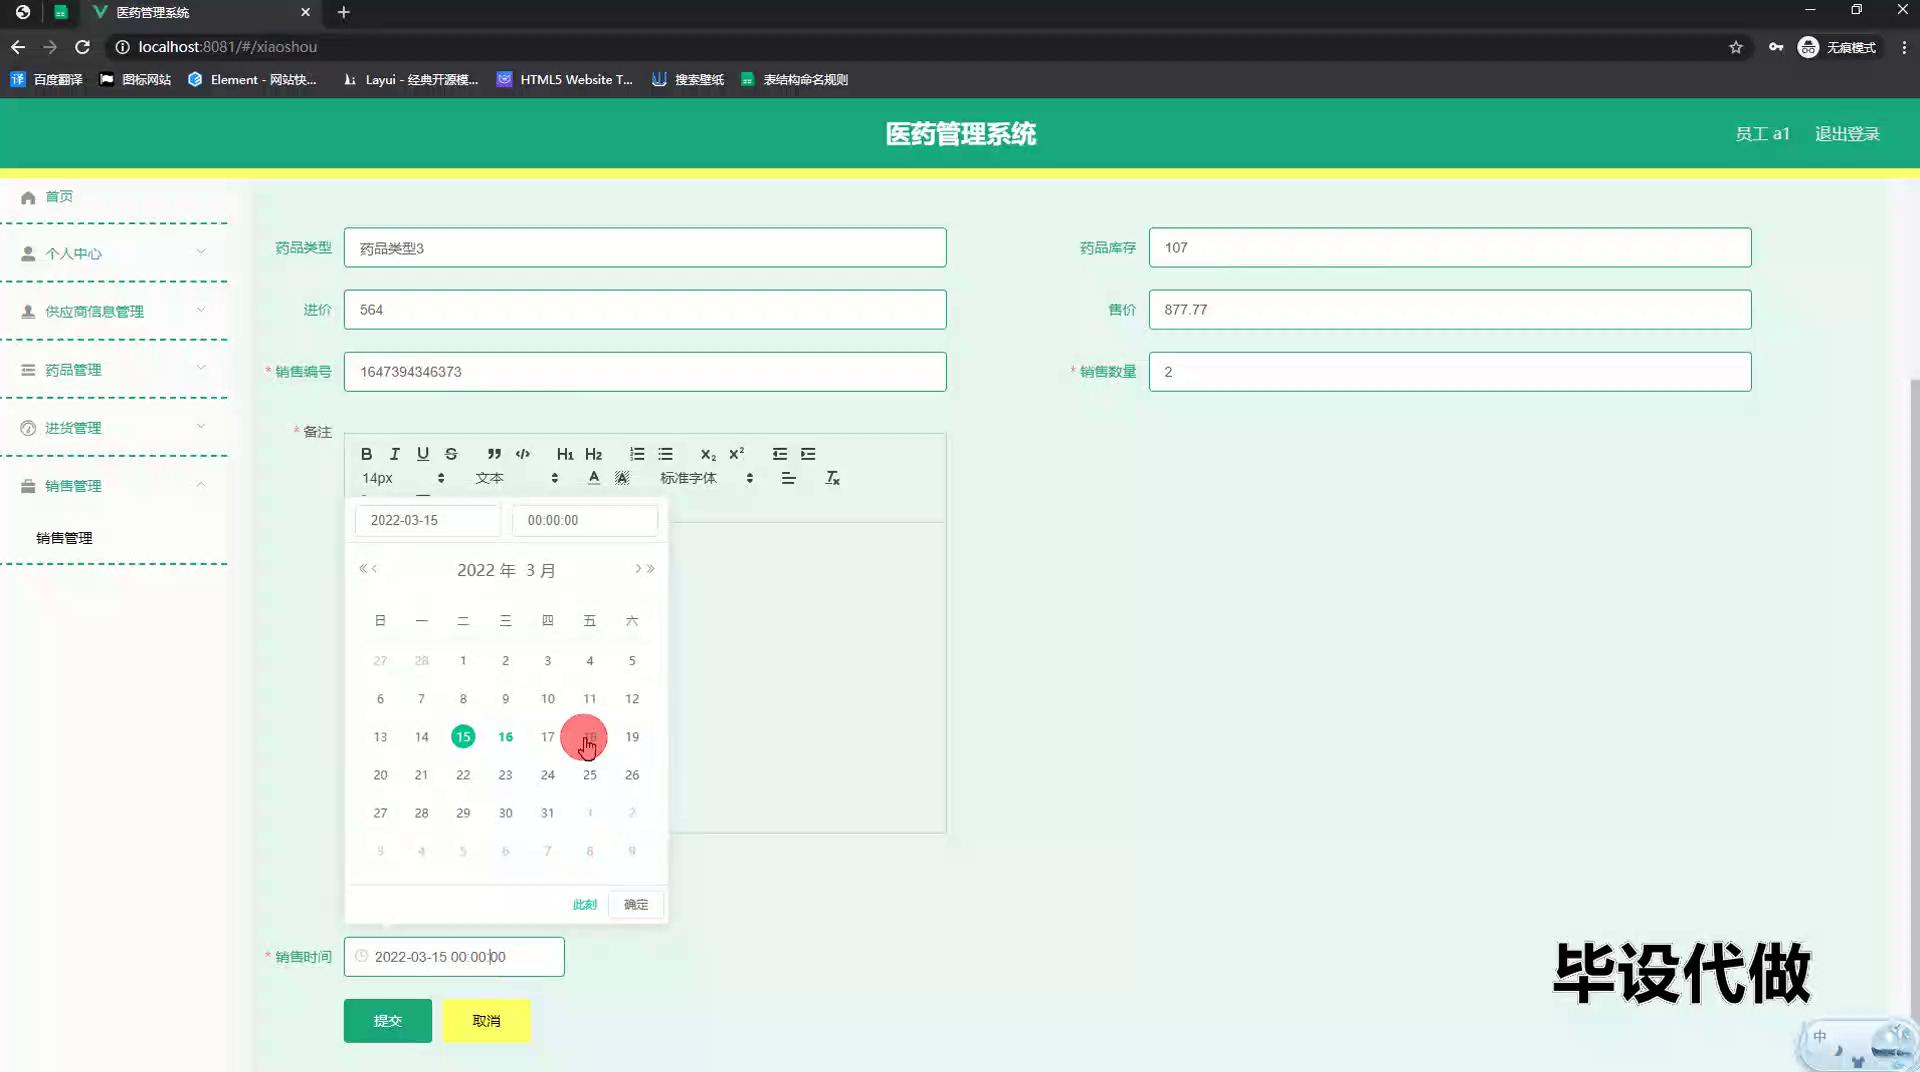Insert a blockquote using the quote icon

[x=494, y=454]
